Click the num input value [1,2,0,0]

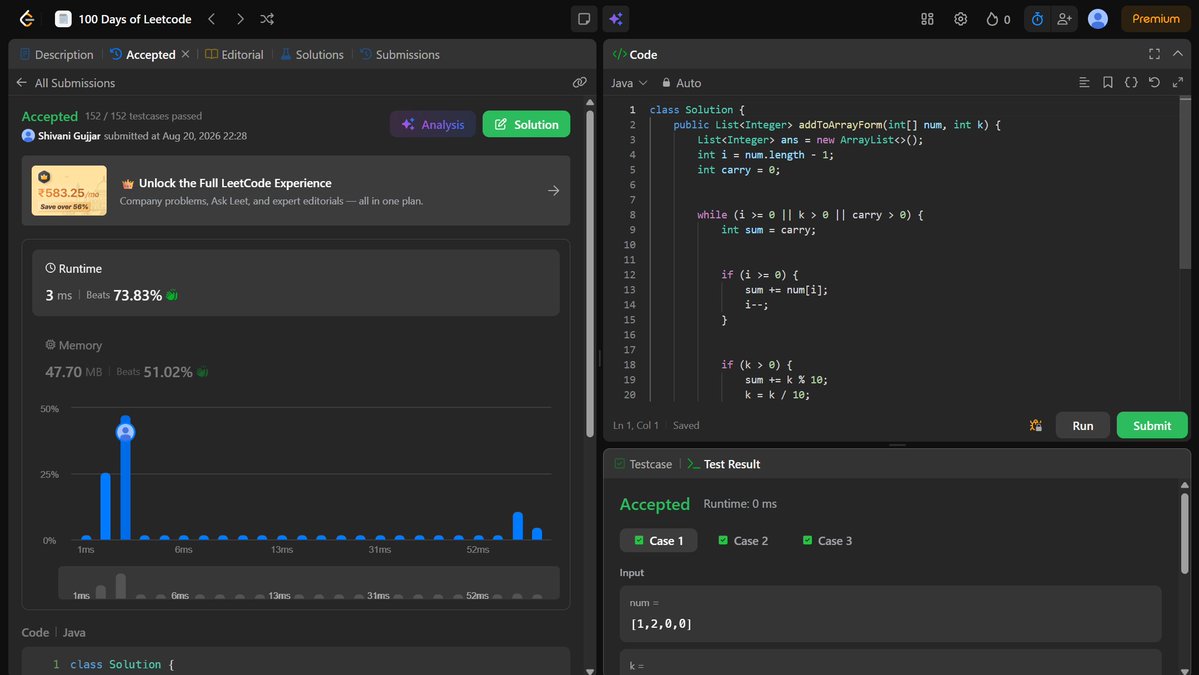(661, 624)
